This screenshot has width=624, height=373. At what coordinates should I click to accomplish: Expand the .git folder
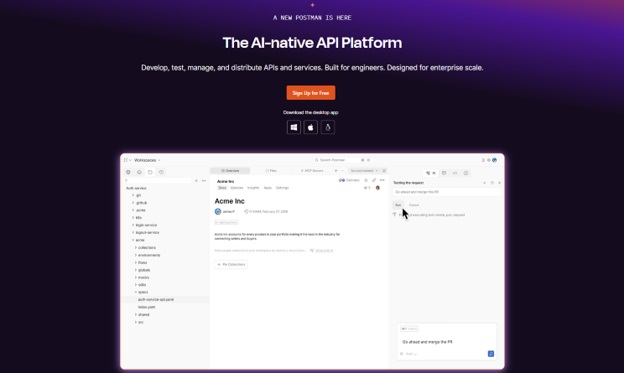tap(133, 195)
